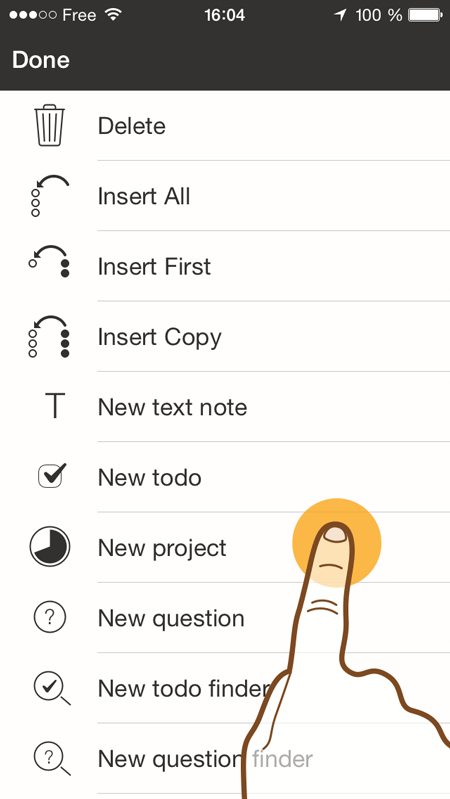
Task: Tap the question finder magnifier icon
Action: (x=52, y=759)
